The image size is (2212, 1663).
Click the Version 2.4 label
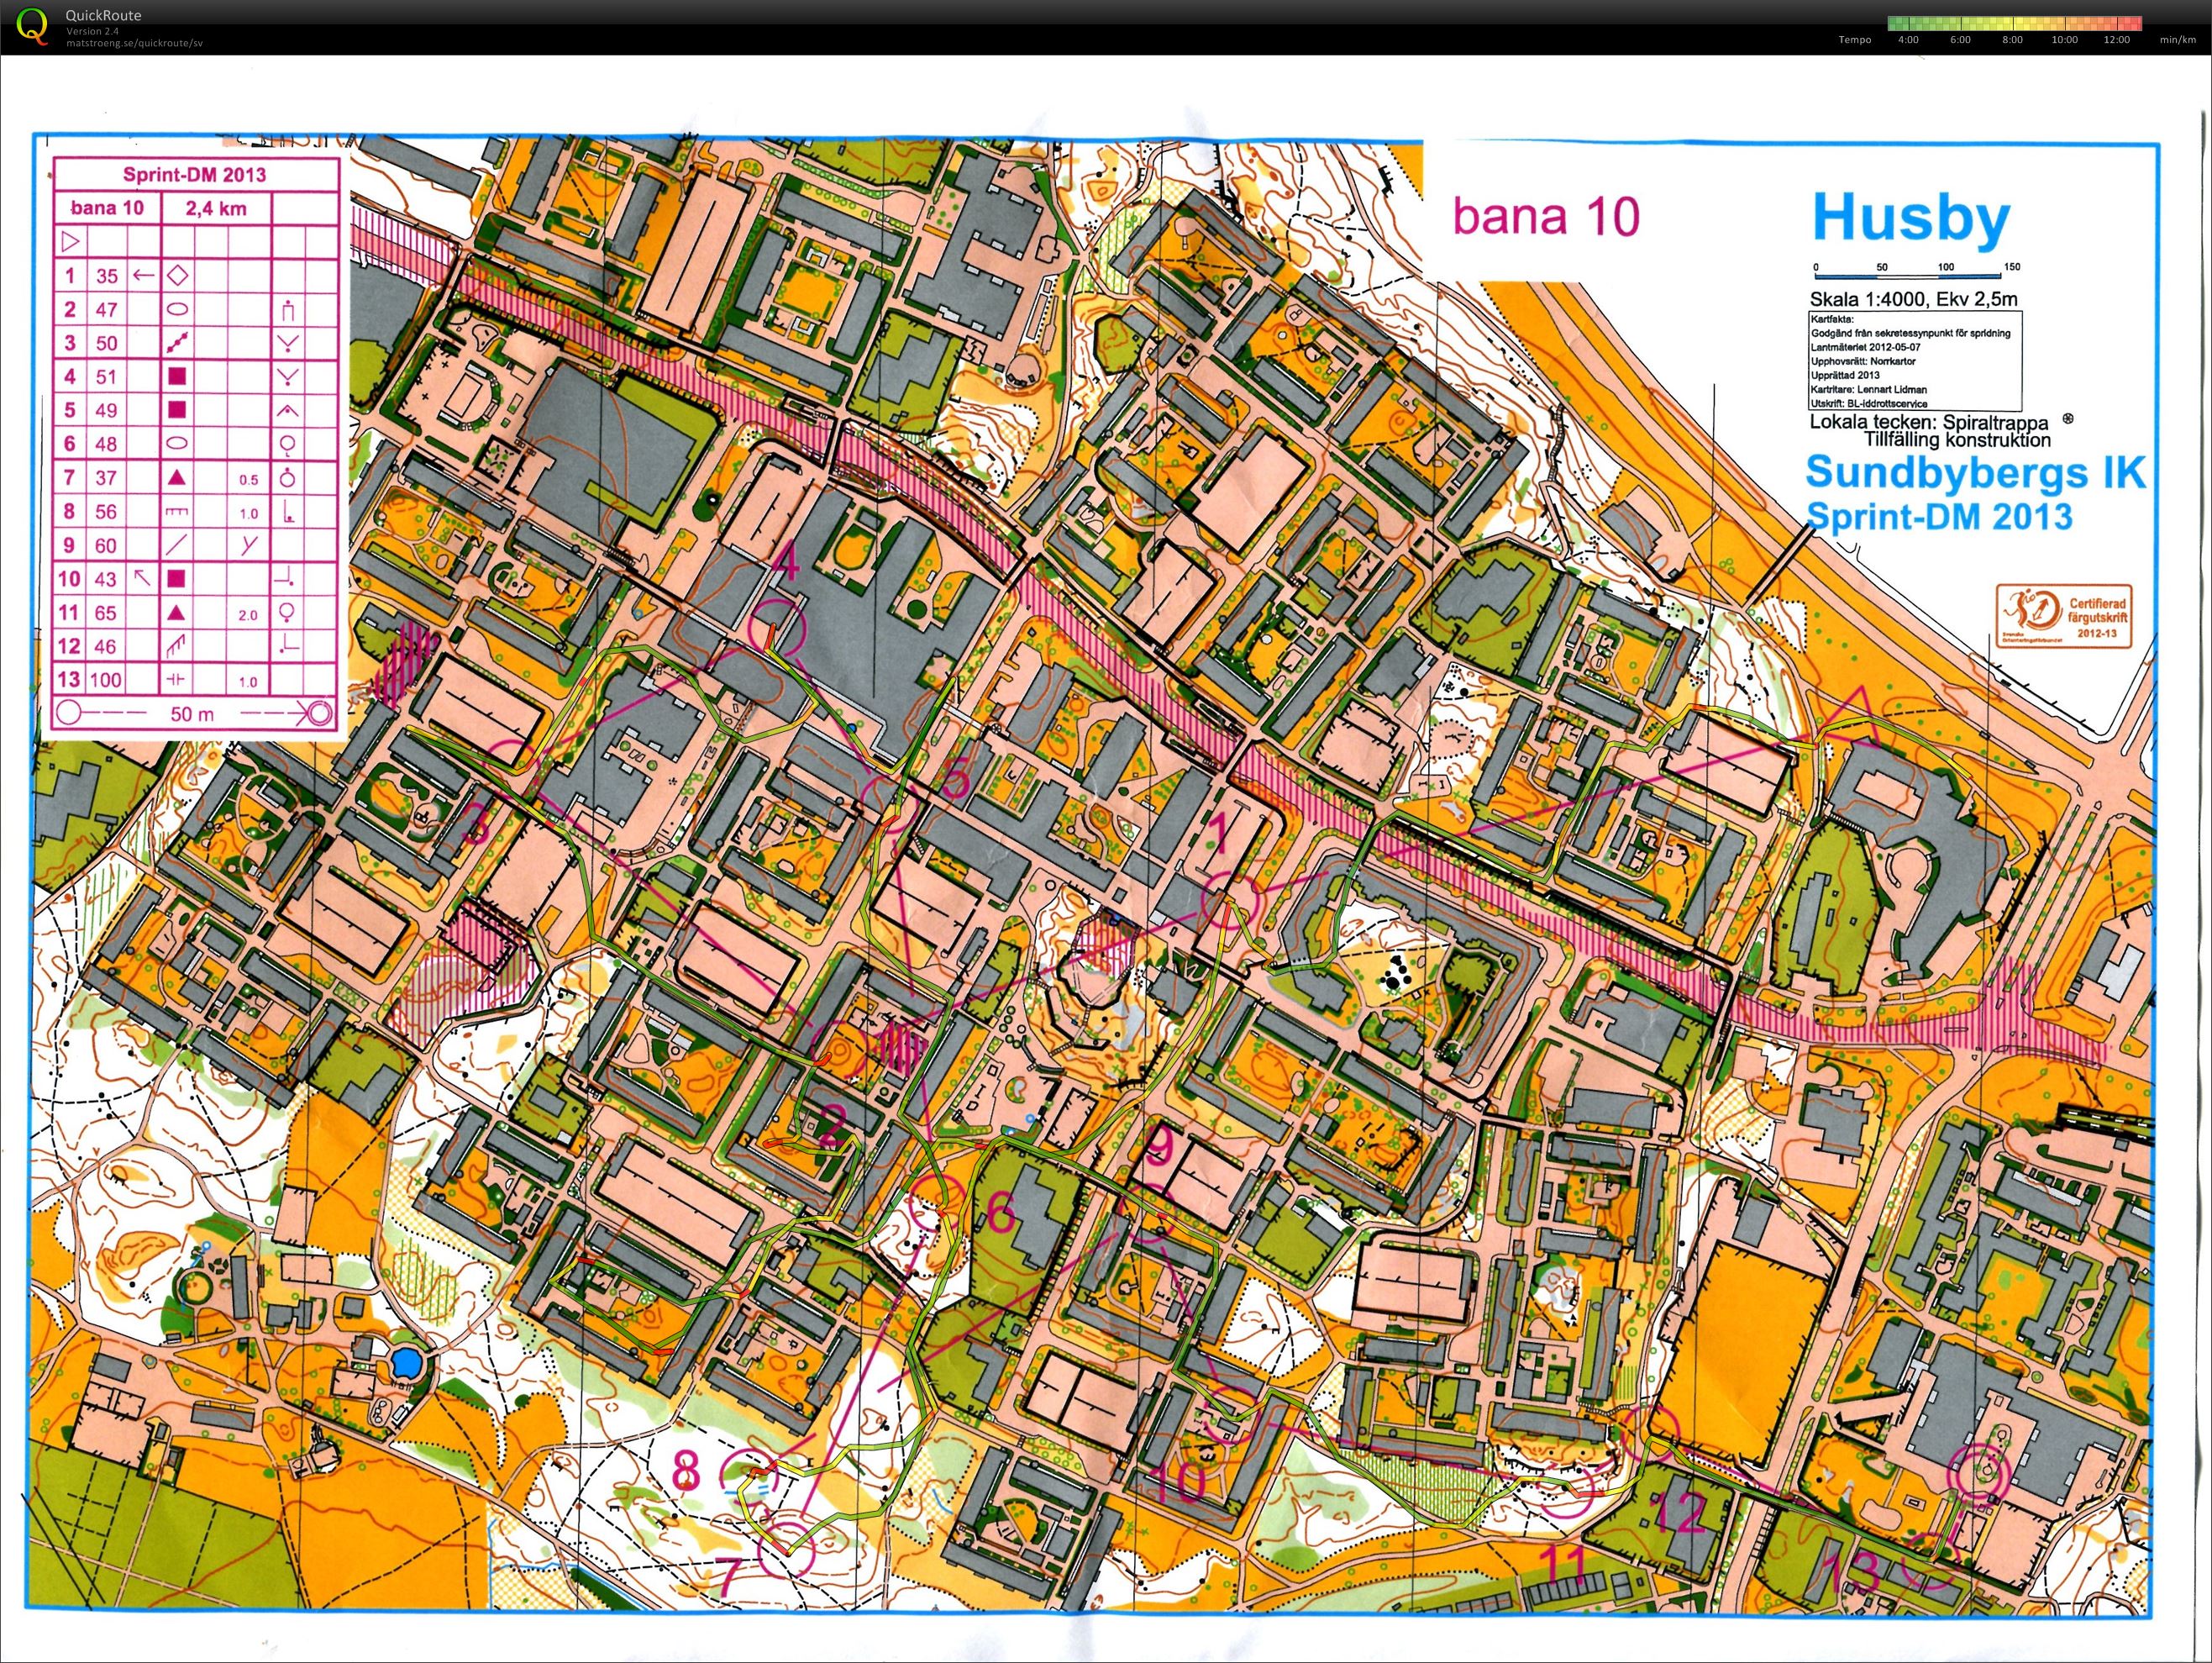tap(92, 31)
